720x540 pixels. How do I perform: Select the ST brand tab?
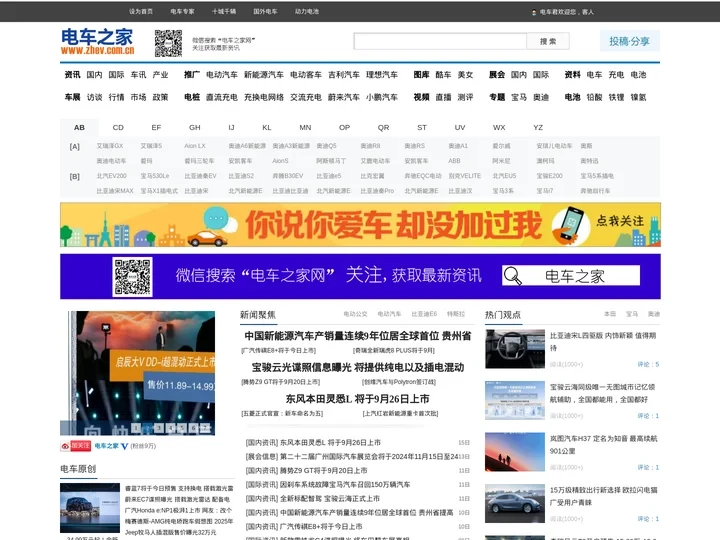tap(422, 128)
